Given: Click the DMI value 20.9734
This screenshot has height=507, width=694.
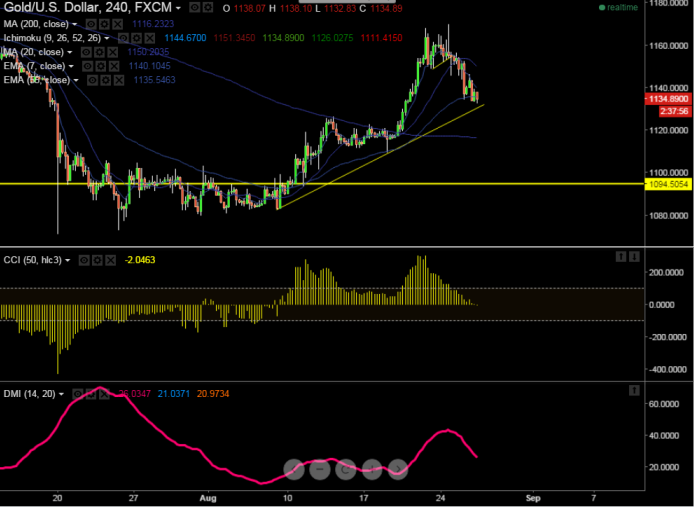Looking at the screenshot, I should click(213, 394).
